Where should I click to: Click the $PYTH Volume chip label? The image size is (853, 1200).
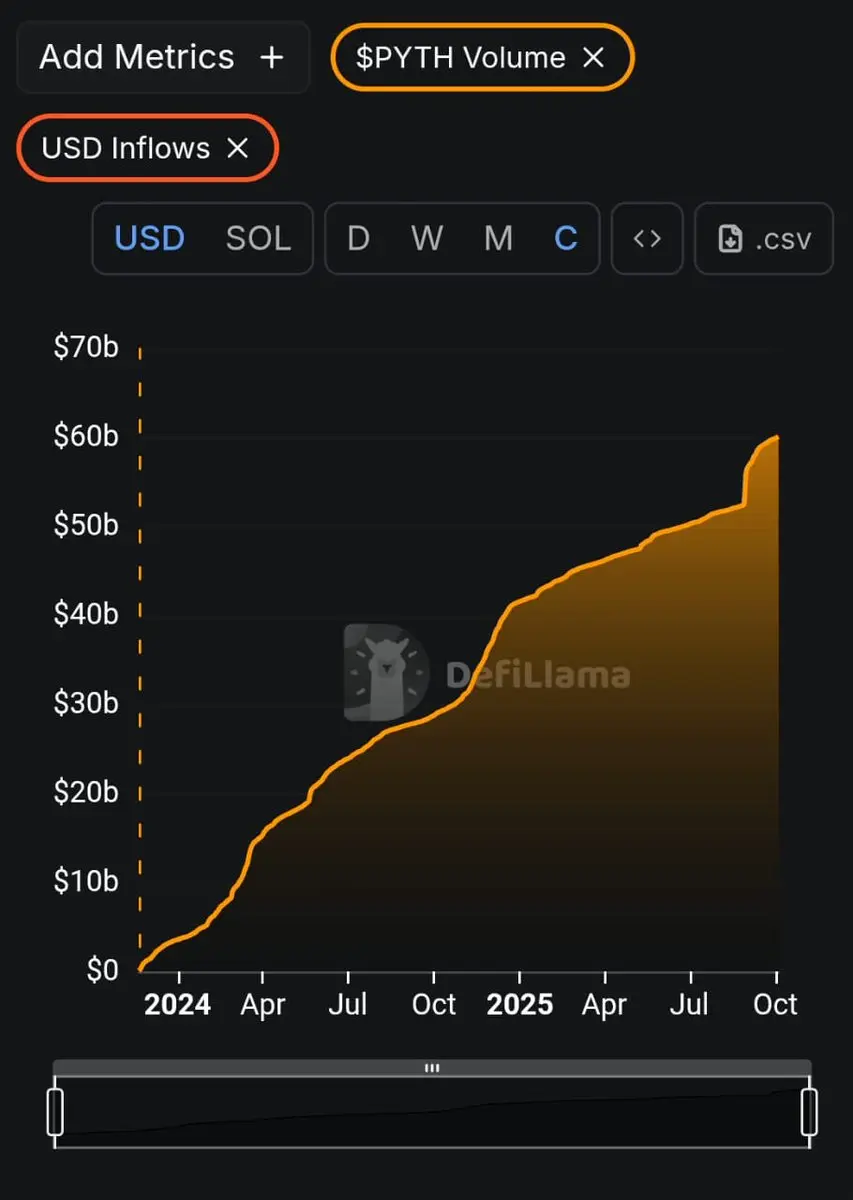pyautogui.click(x=460, y=58)
